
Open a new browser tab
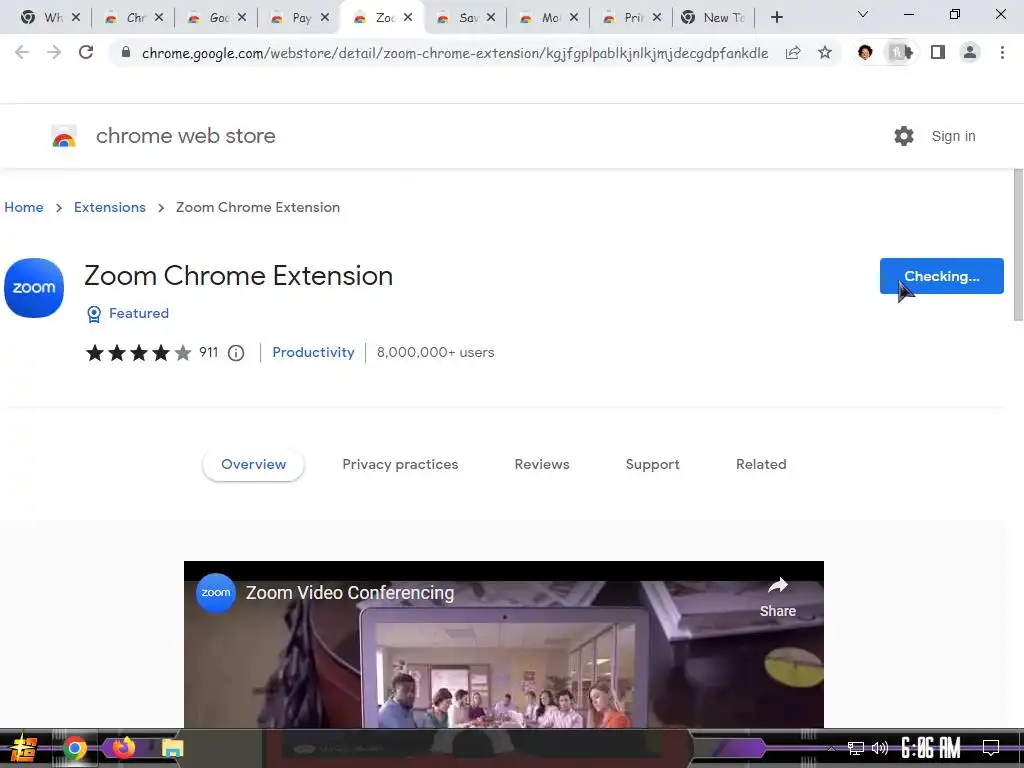776,18
